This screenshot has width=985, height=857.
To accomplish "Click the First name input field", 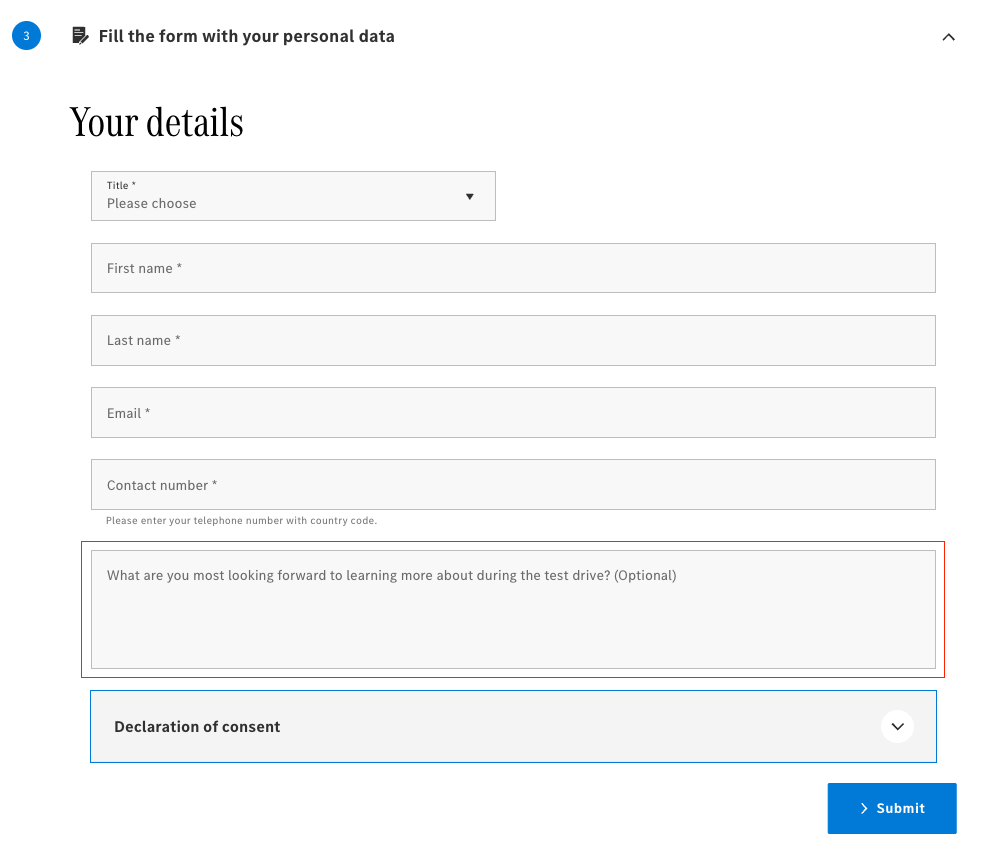I will point(512,268).
